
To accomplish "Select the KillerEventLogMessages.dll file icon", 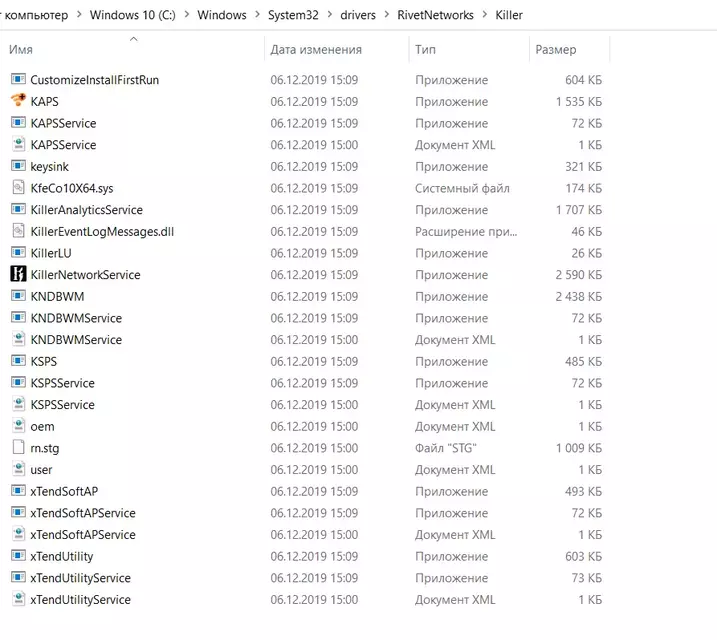I will [x=18, y=231].
